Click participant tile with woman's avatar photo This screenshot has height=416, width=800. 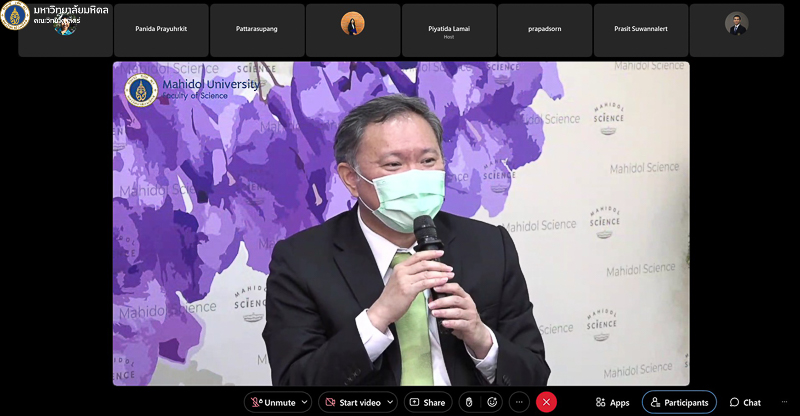tap(353, 29)
